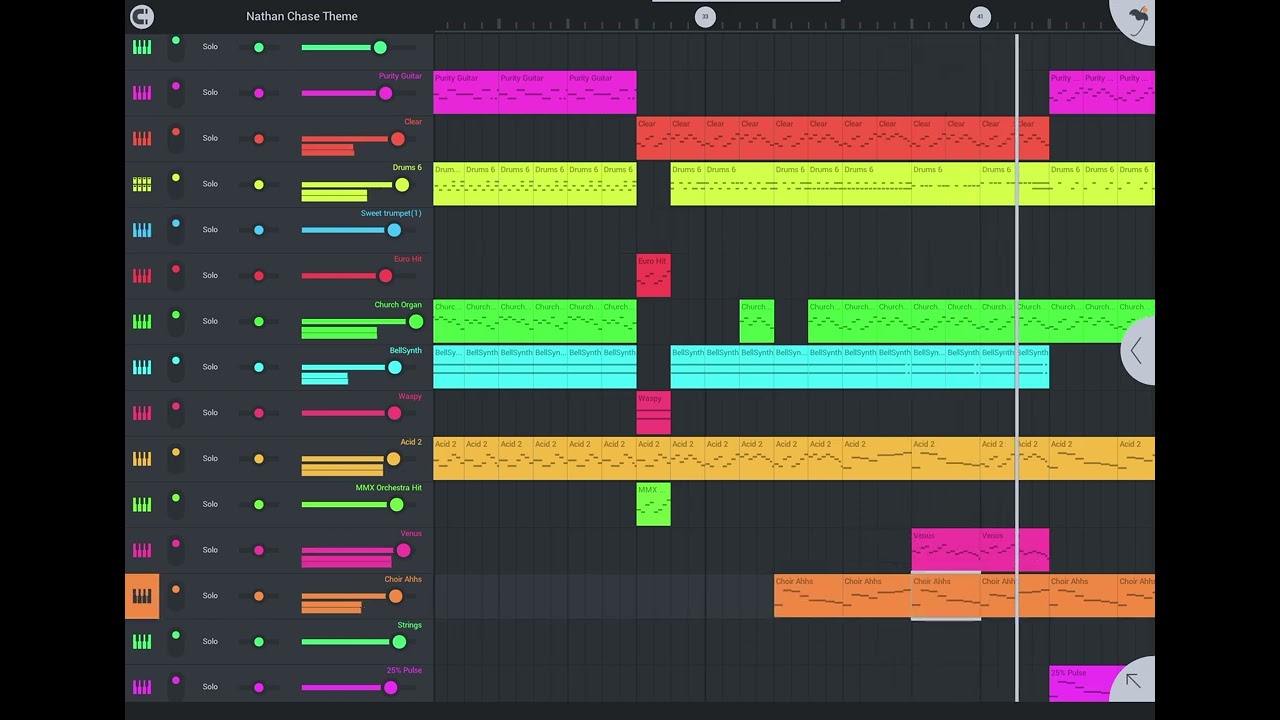Toggle mute on Choir Ahhs track
Image resolution: width=1280 pixels, height=720 pixels.
click(175, 595)
